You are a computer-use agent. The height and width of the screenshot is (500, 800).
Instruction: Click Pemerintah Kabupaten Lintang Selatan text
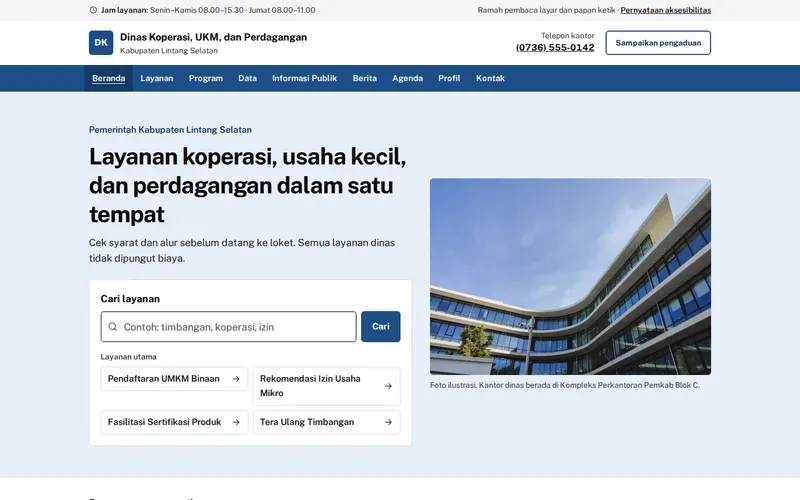170,130
